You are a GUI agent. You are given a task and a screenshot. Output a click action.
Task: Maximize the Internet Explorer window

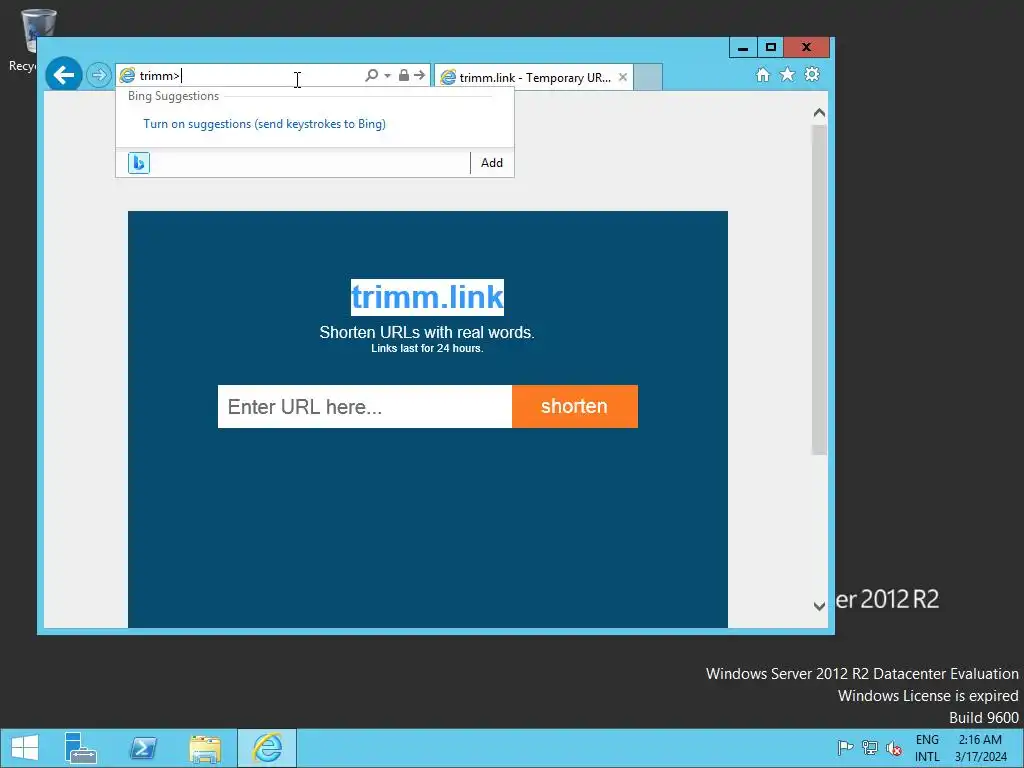coord(771,48)
